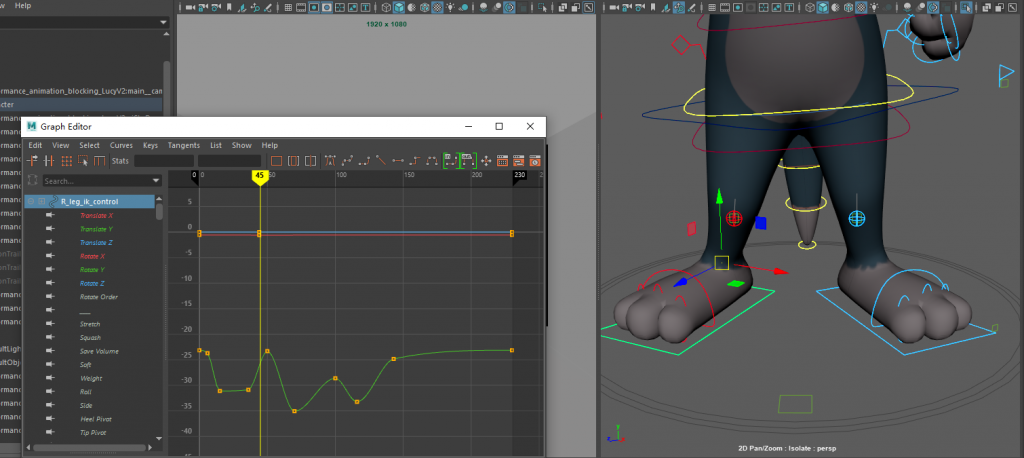Image resolution: width=1024 pixels, height=458 pixels.
Task: Open the Time Editor icon
Action: point(536,161)
